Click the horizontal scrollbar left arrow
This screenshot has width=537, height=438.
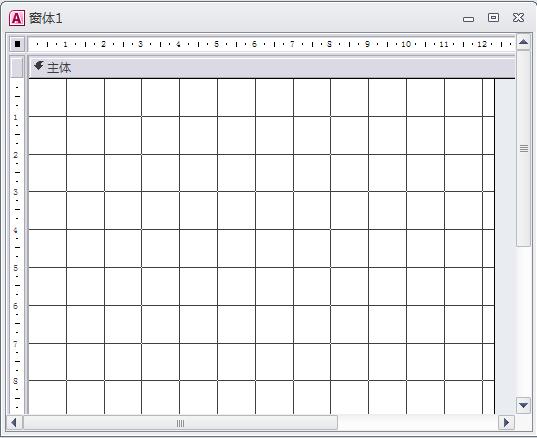point(14,423)
